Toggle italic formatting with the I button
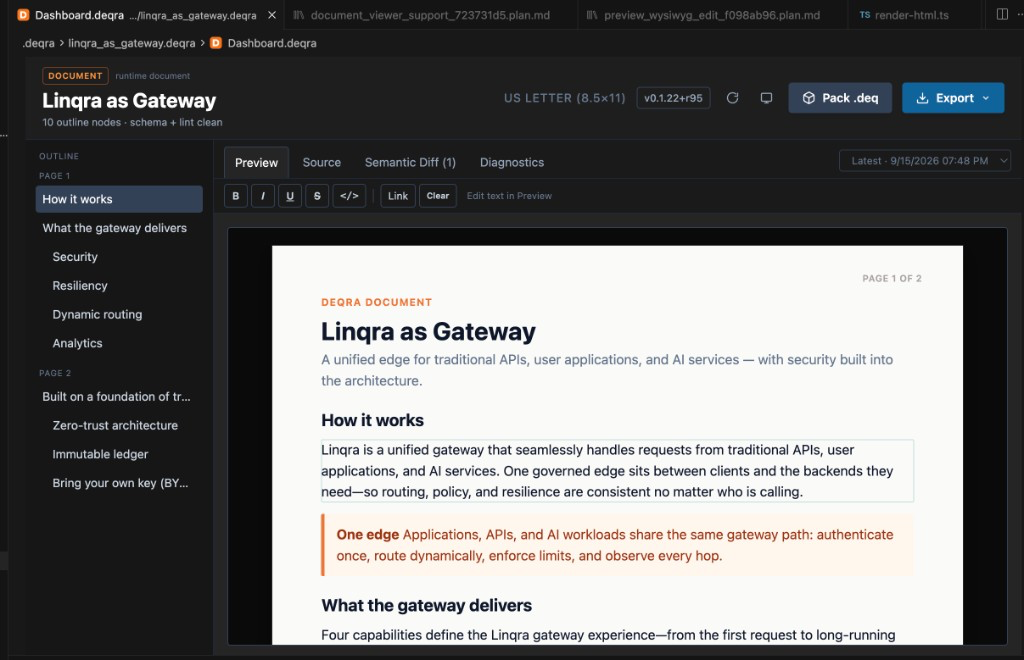The image size is (1024, 660). (263, 196)
